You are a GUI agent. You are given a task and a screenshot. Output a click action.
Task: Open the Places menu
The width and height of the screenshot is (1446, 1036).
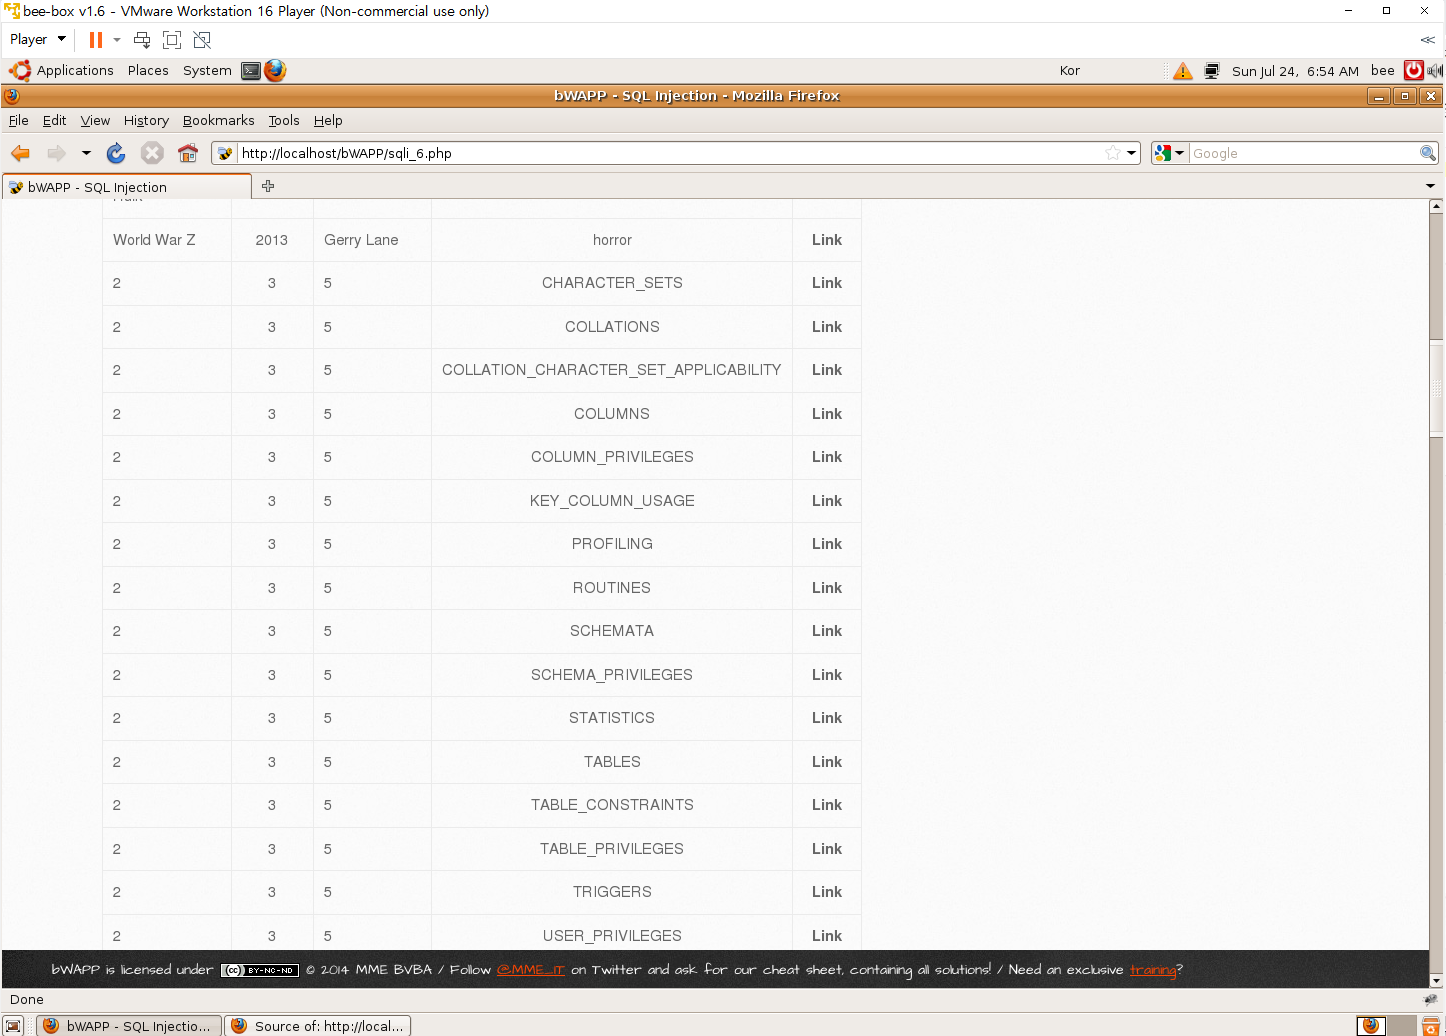pos(148,70)
